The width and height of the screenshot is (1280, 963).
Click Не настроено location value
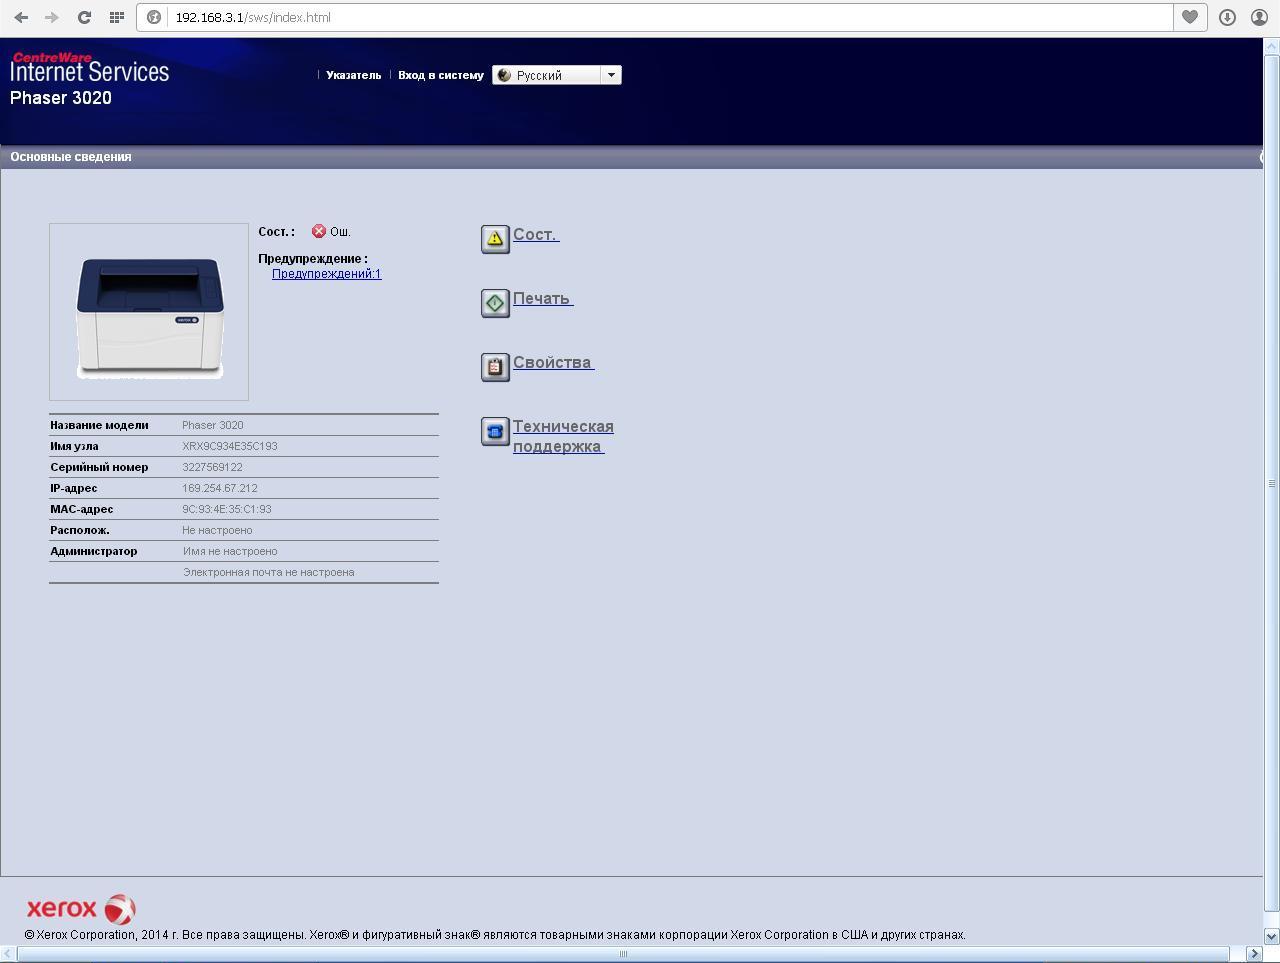[x=217, y=530]
